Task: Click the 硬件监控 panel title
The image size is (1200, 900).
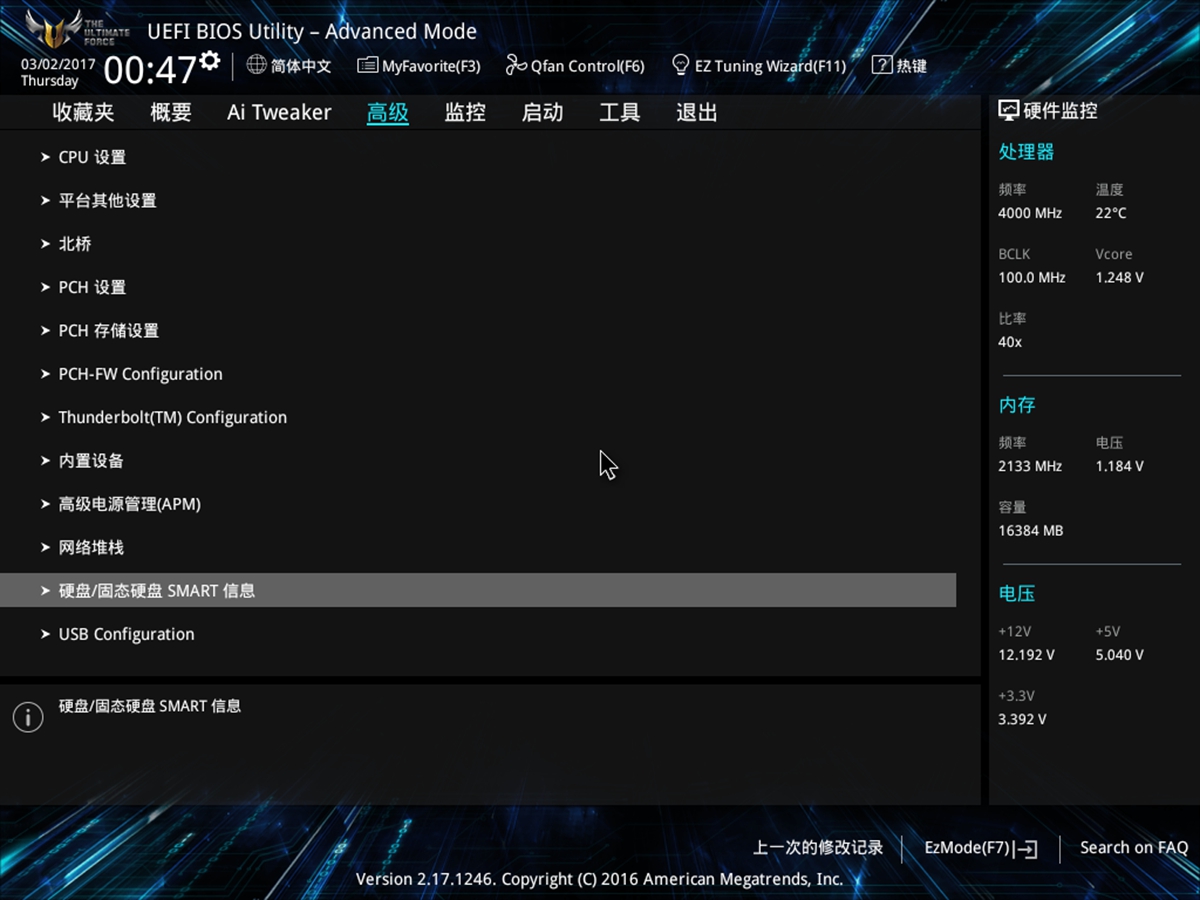Action: [1060, 111]
